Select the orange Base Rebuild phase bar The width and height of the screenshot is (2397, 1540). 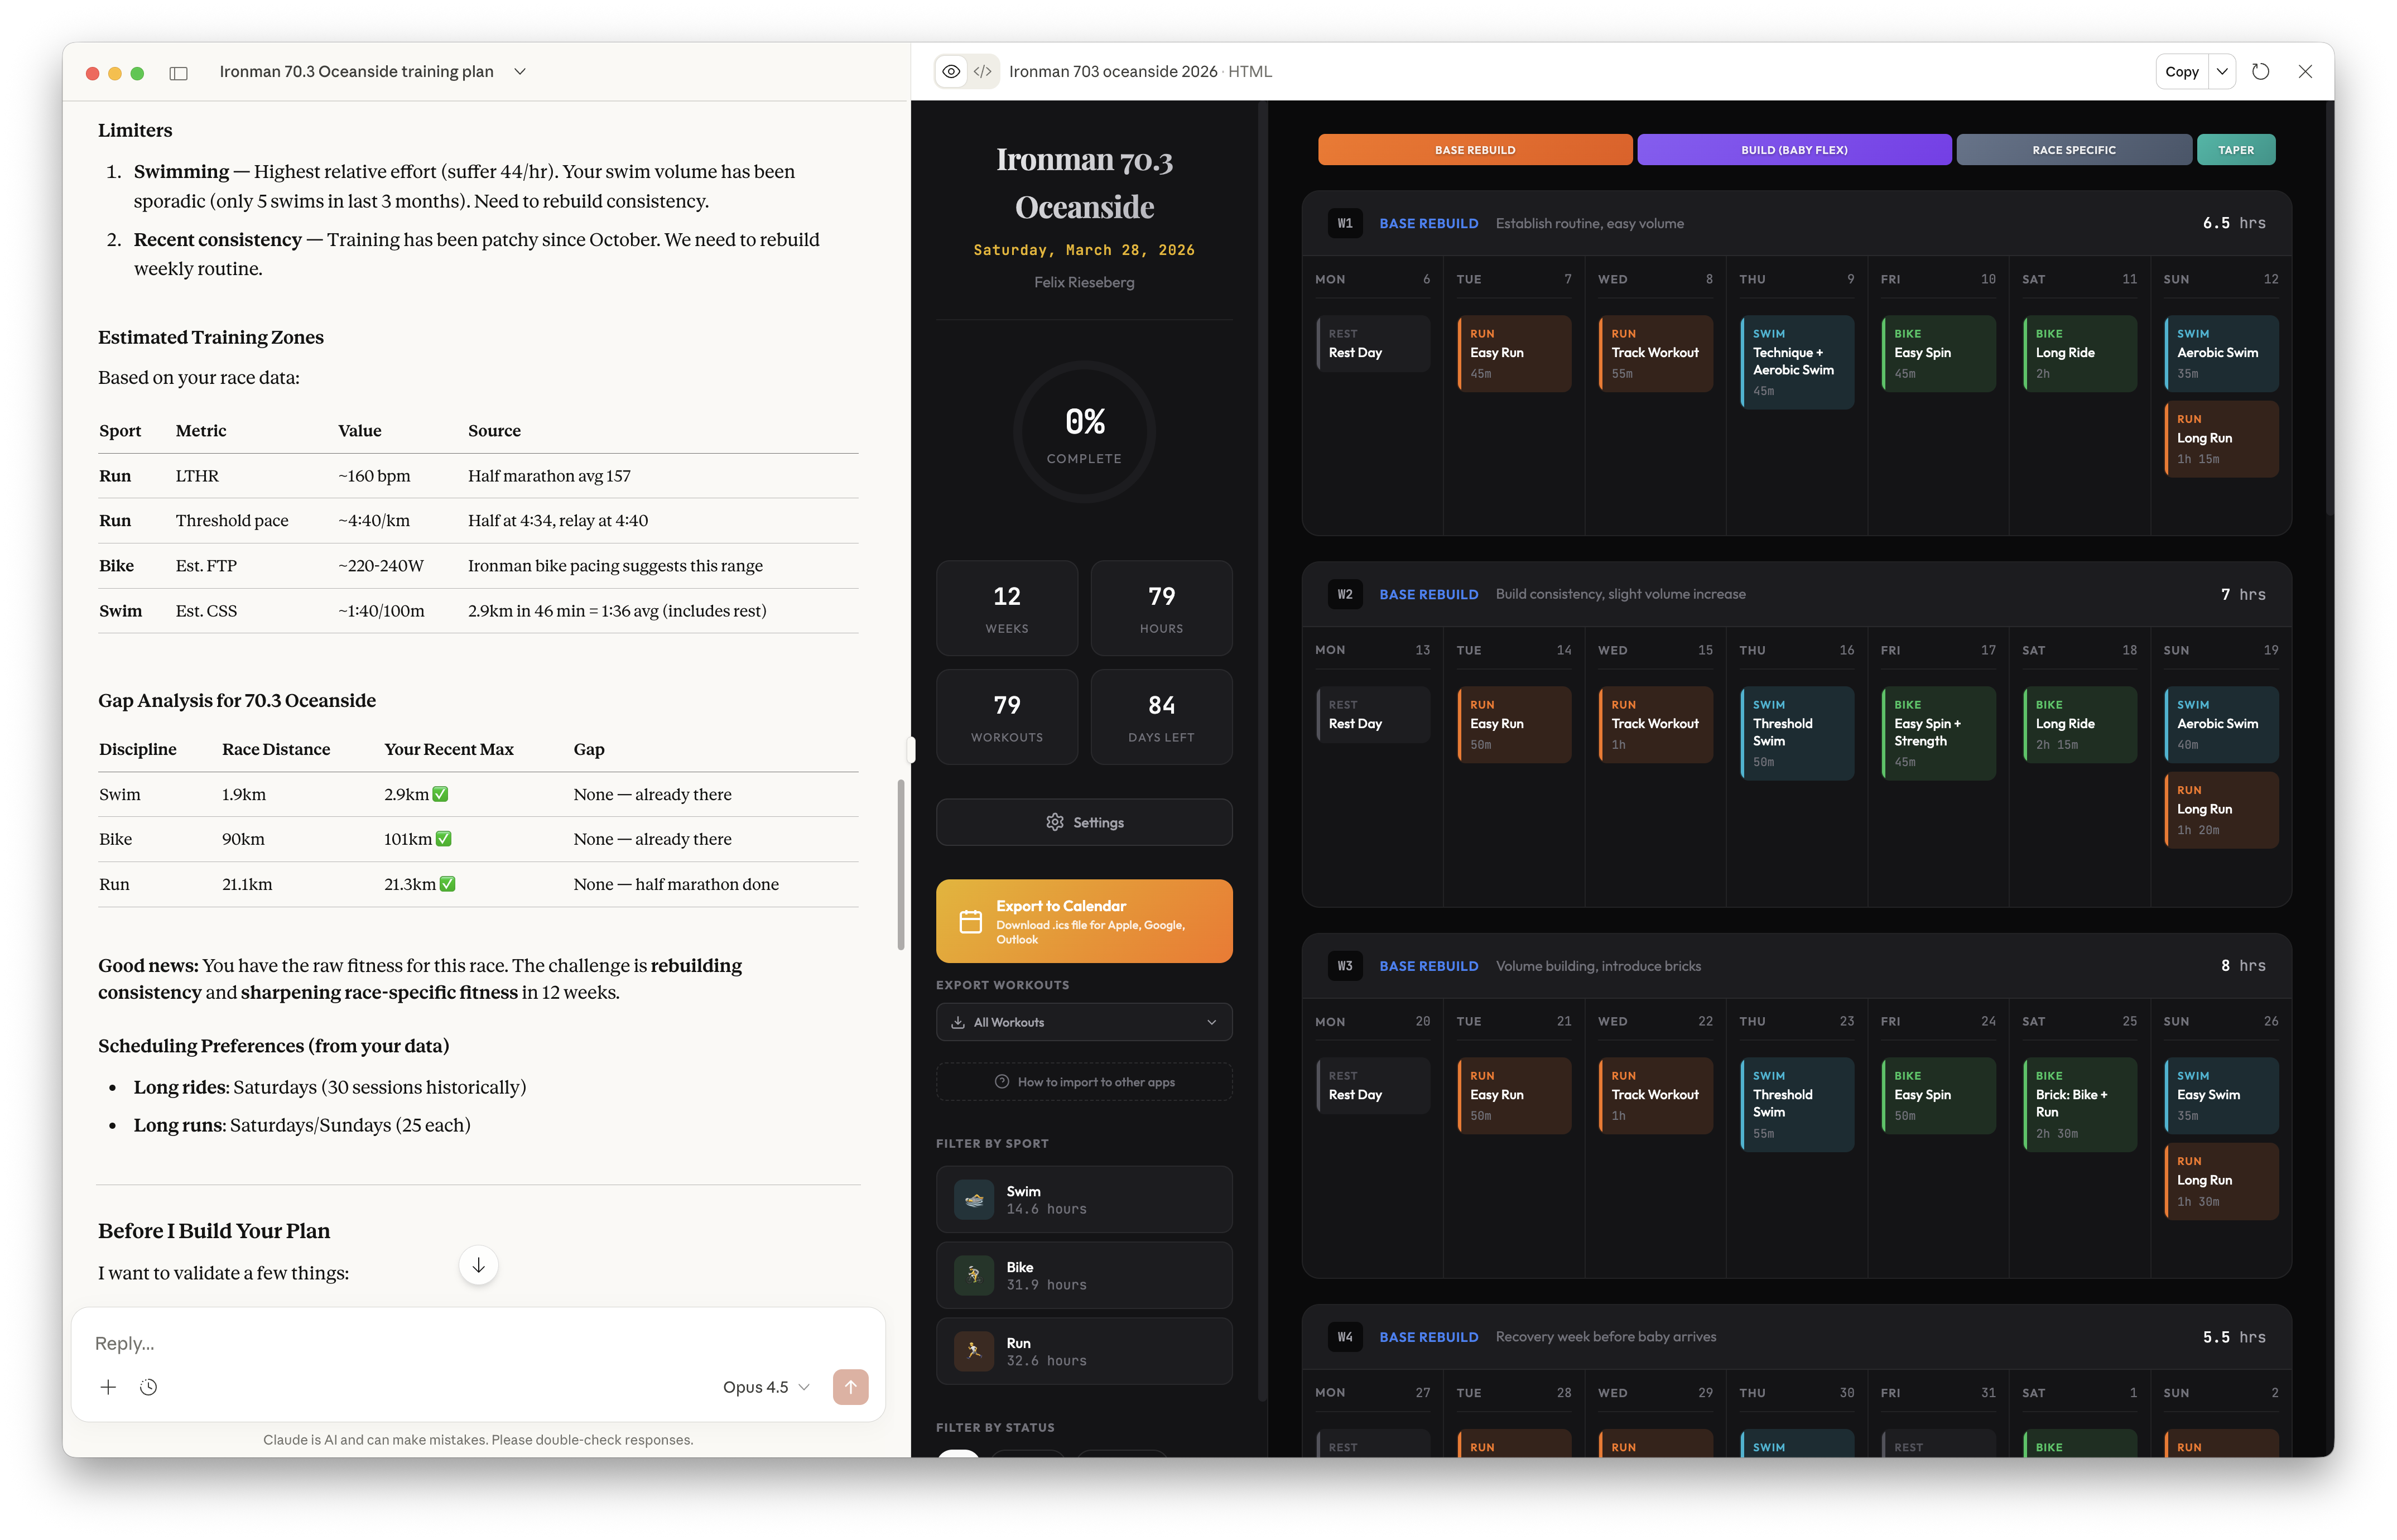(1474, 150)
